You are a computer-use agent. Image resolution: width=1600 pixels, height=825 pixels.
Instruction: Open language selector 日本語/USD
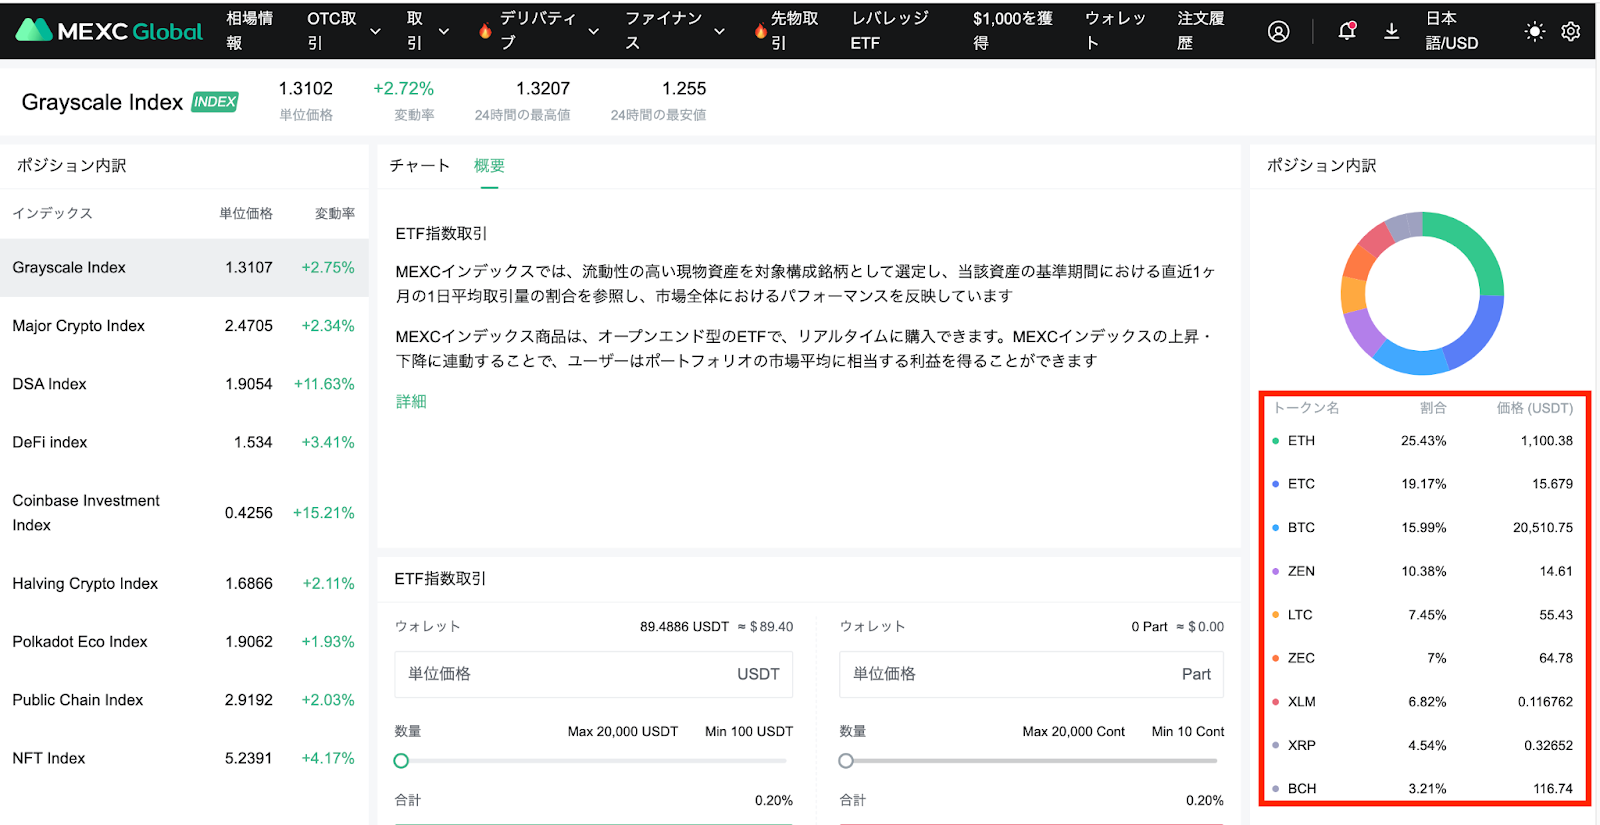click(1452, 31)
